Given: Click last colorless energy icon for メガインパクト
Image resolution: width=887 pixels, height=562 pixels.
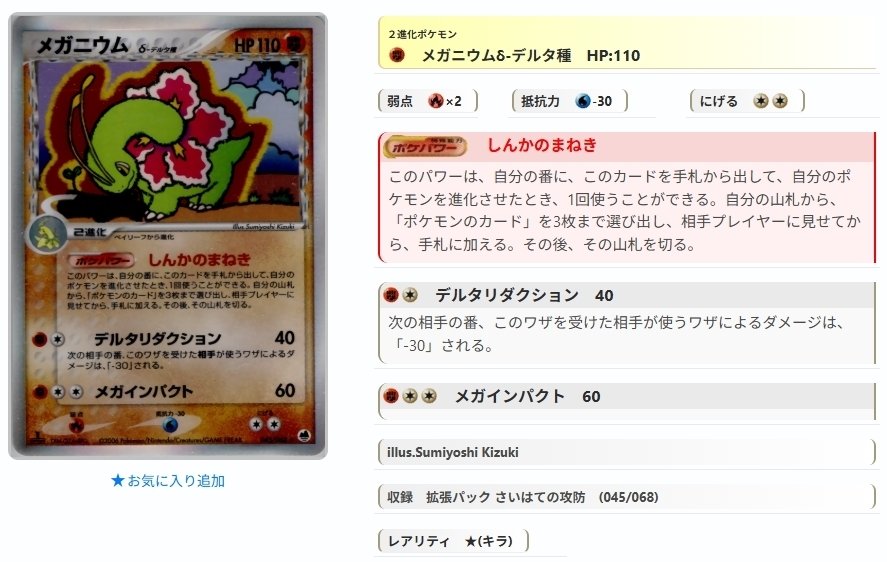Looking at the screenshot, I should pos(429,396).
